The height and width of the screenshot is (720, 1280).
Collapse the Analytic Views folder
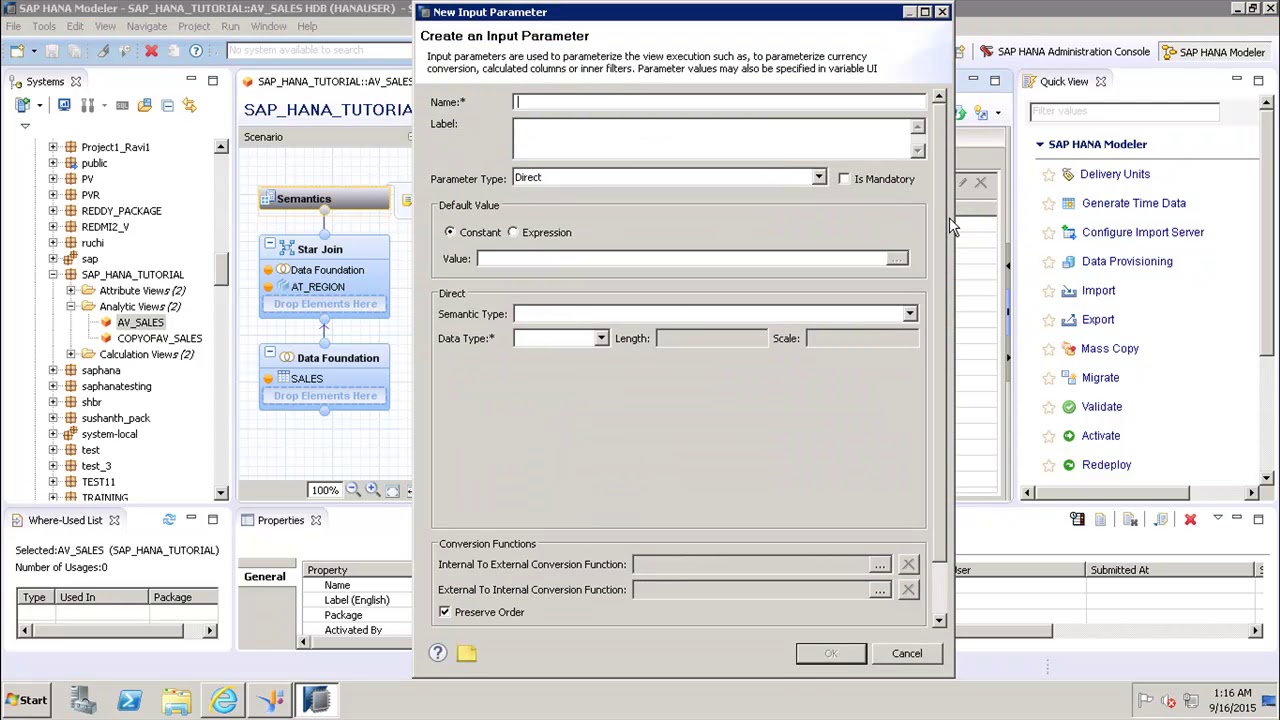[70, 306]
